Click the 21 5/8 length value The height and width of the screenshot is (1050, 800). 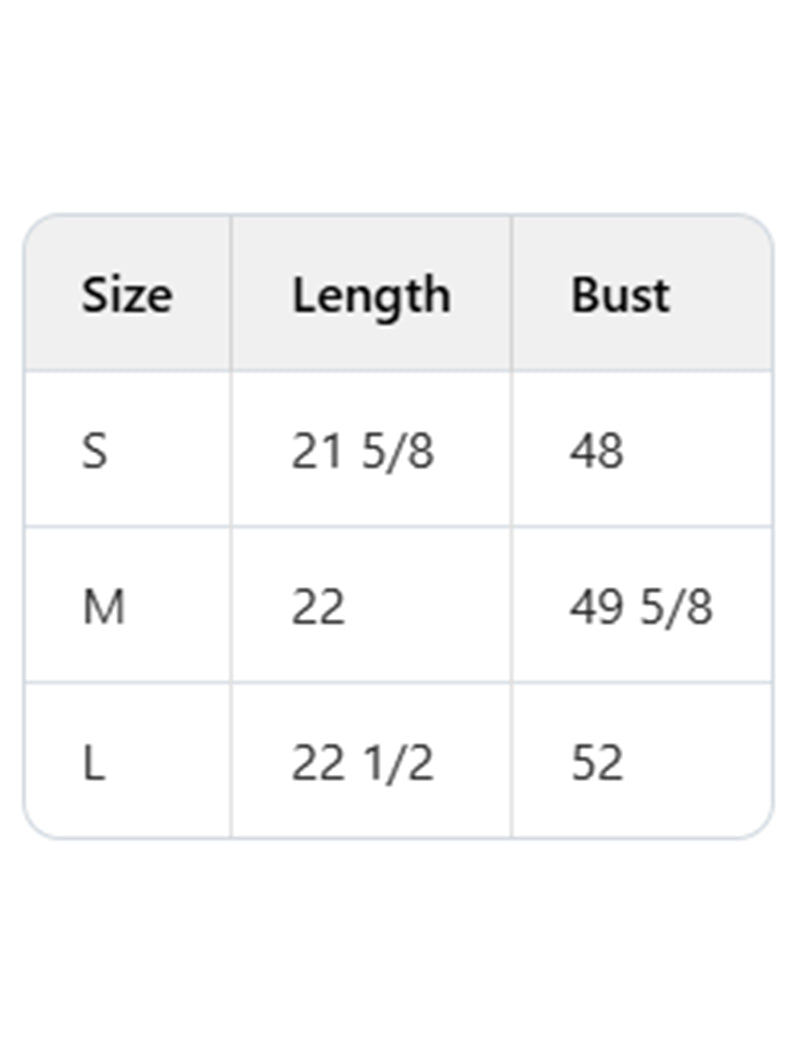(362, 451)
